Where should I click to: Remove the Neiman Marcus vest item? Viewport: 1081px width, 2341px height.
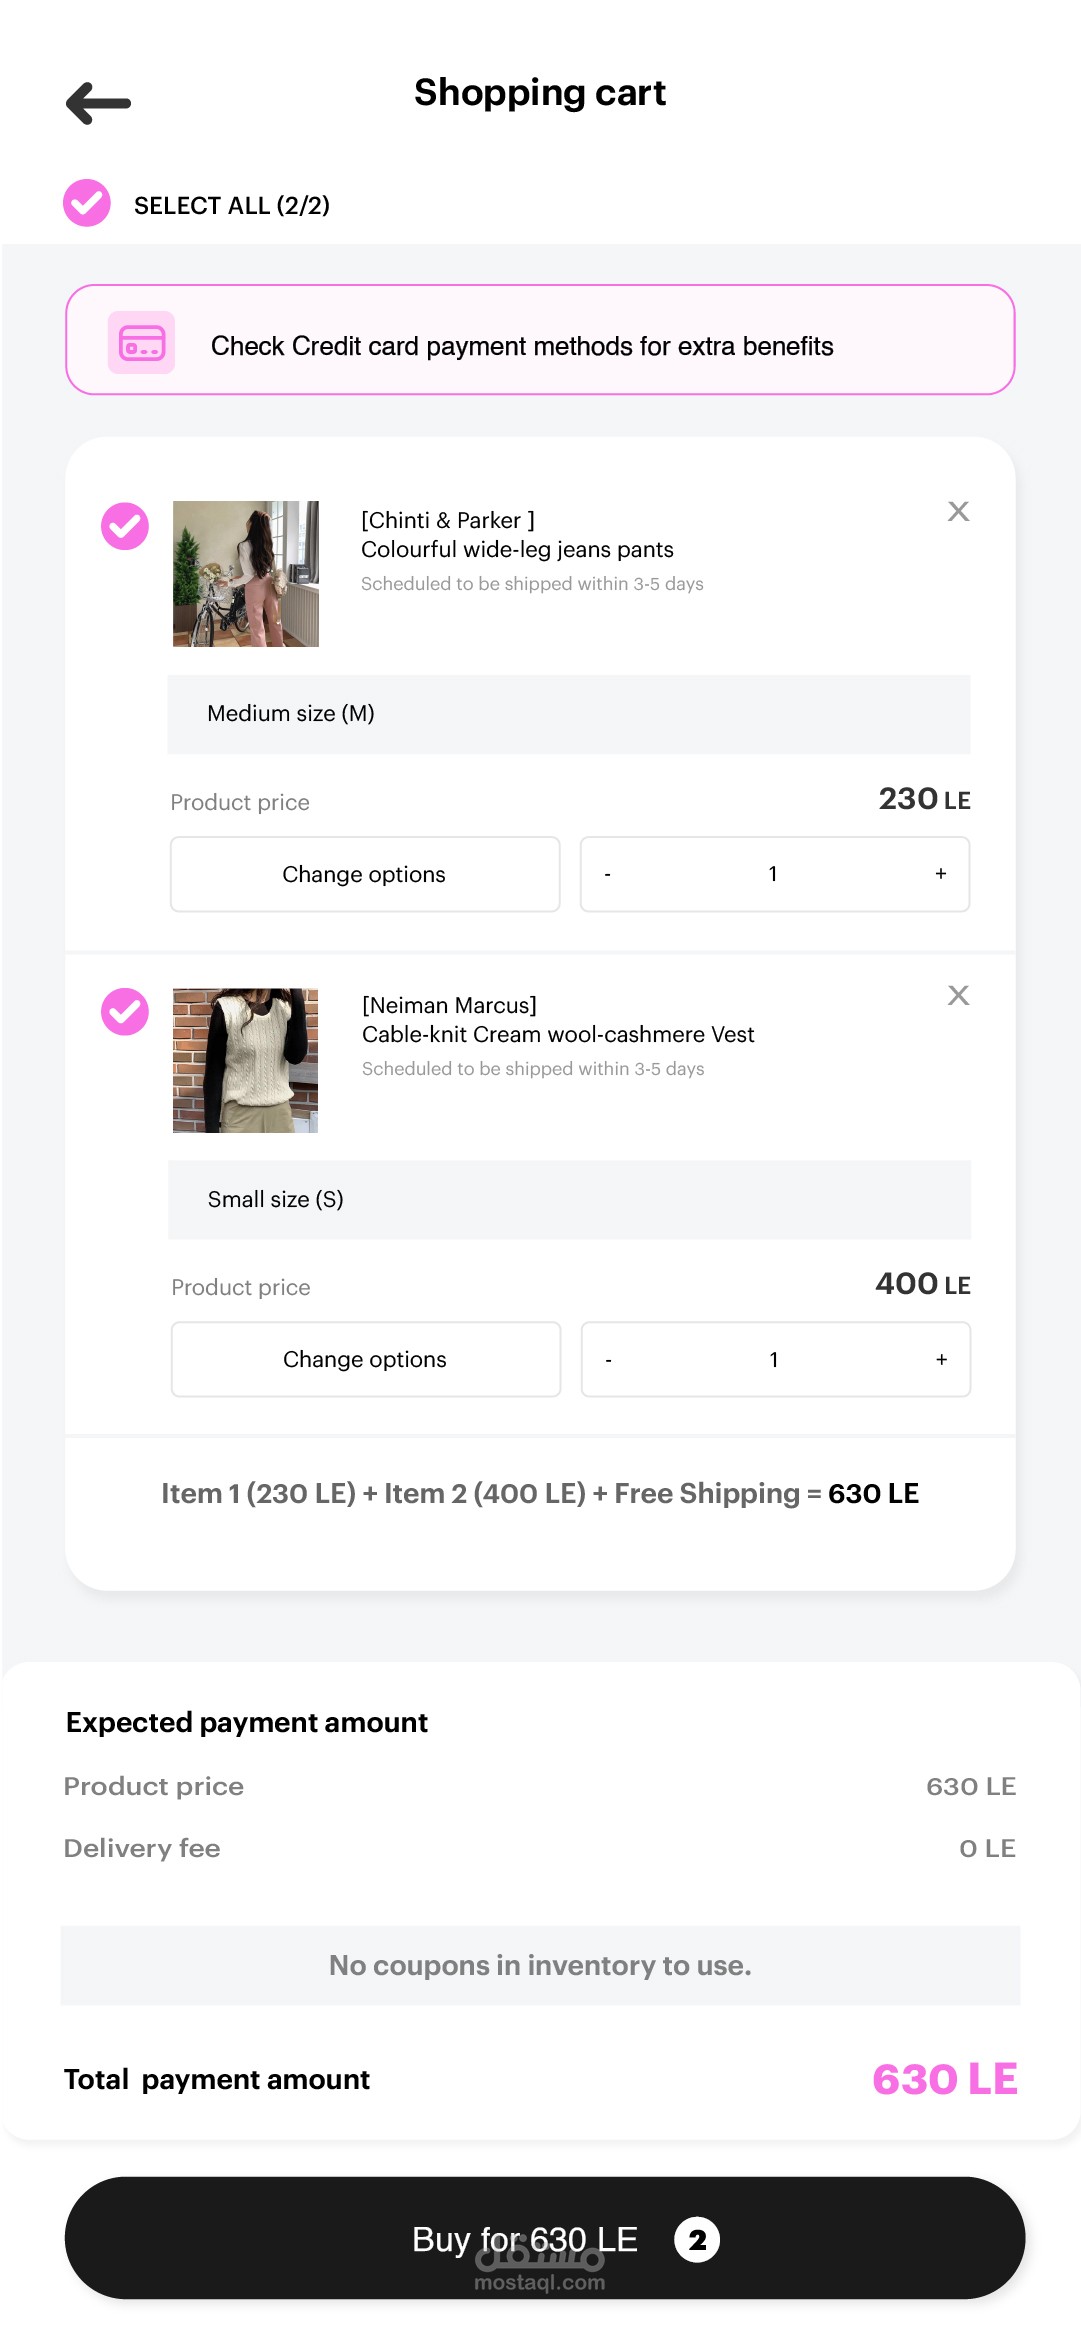(x=958, y=995)
